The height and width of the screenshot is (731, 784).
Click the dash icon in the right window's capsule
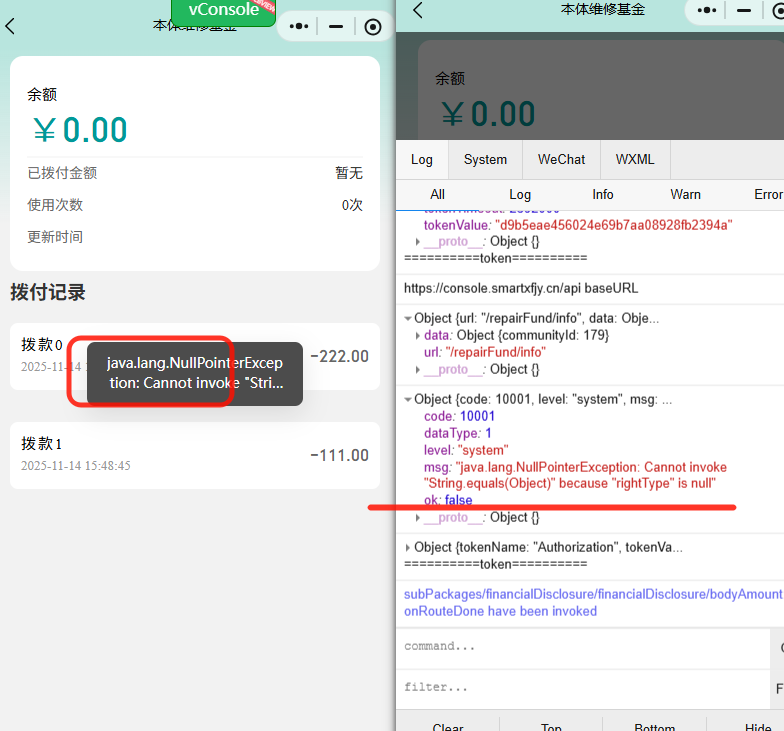pos(744,11)
